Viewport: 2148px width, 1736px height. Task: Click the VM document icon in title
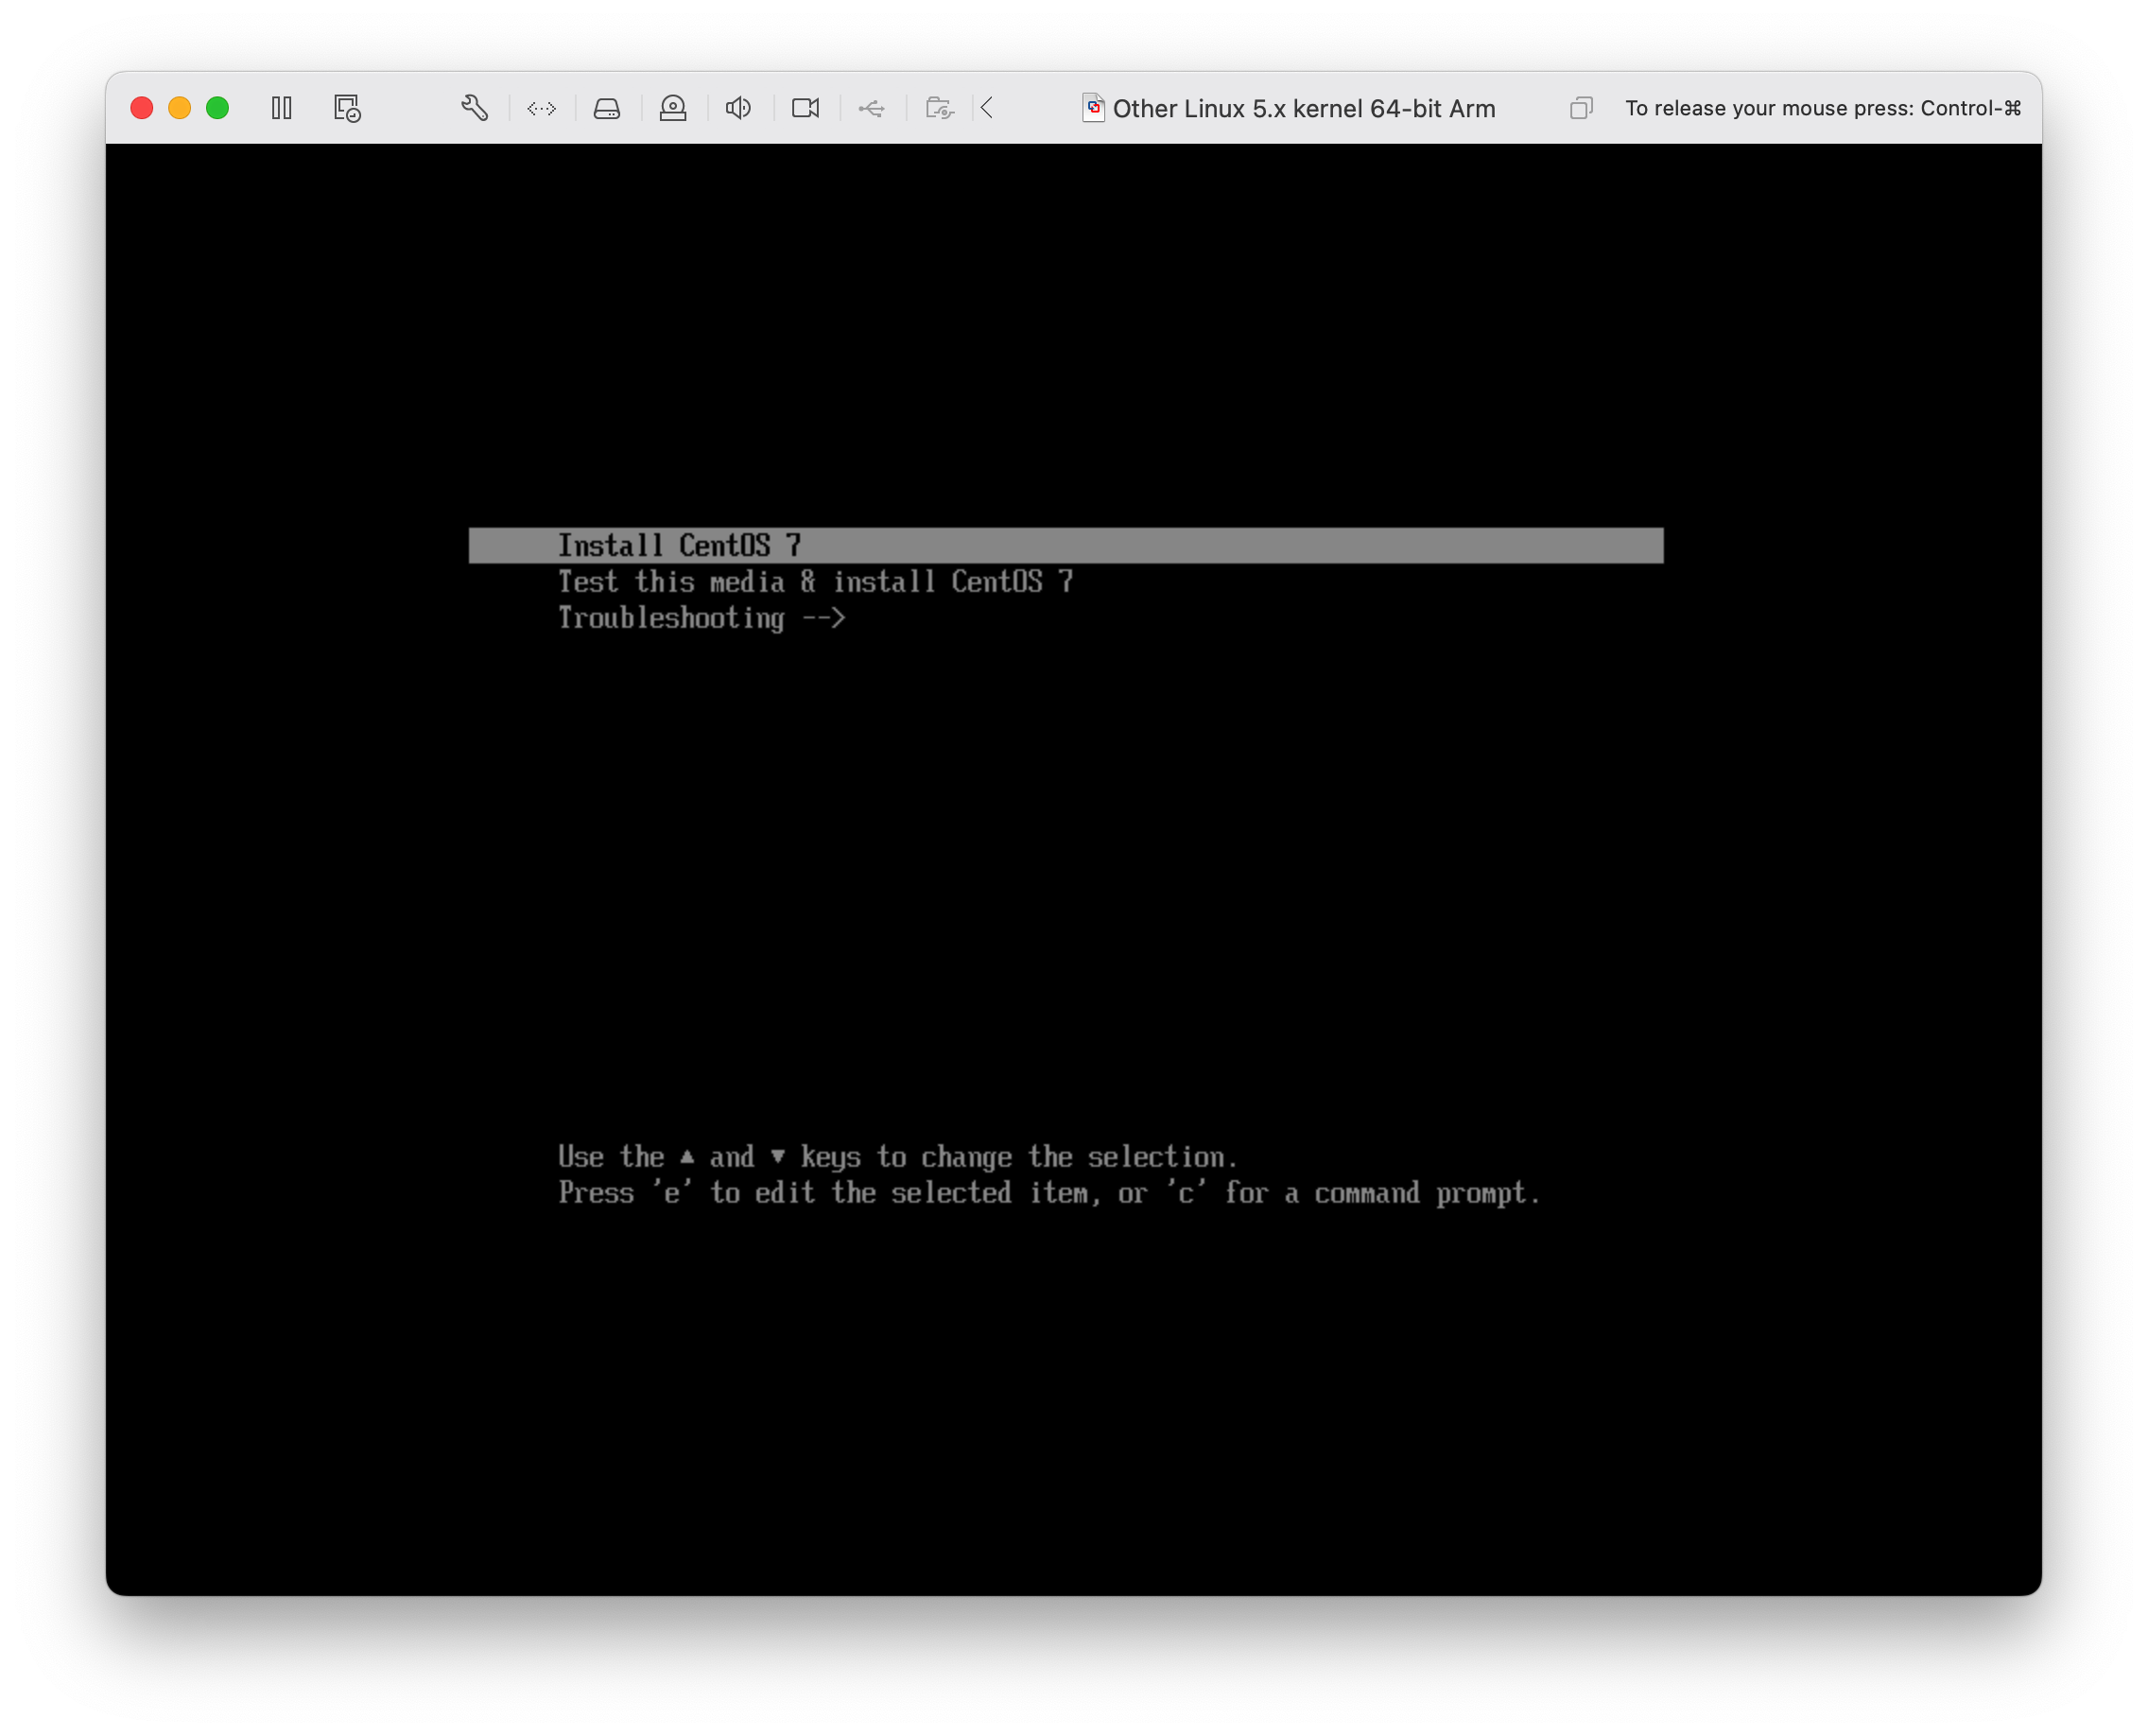1094,108
